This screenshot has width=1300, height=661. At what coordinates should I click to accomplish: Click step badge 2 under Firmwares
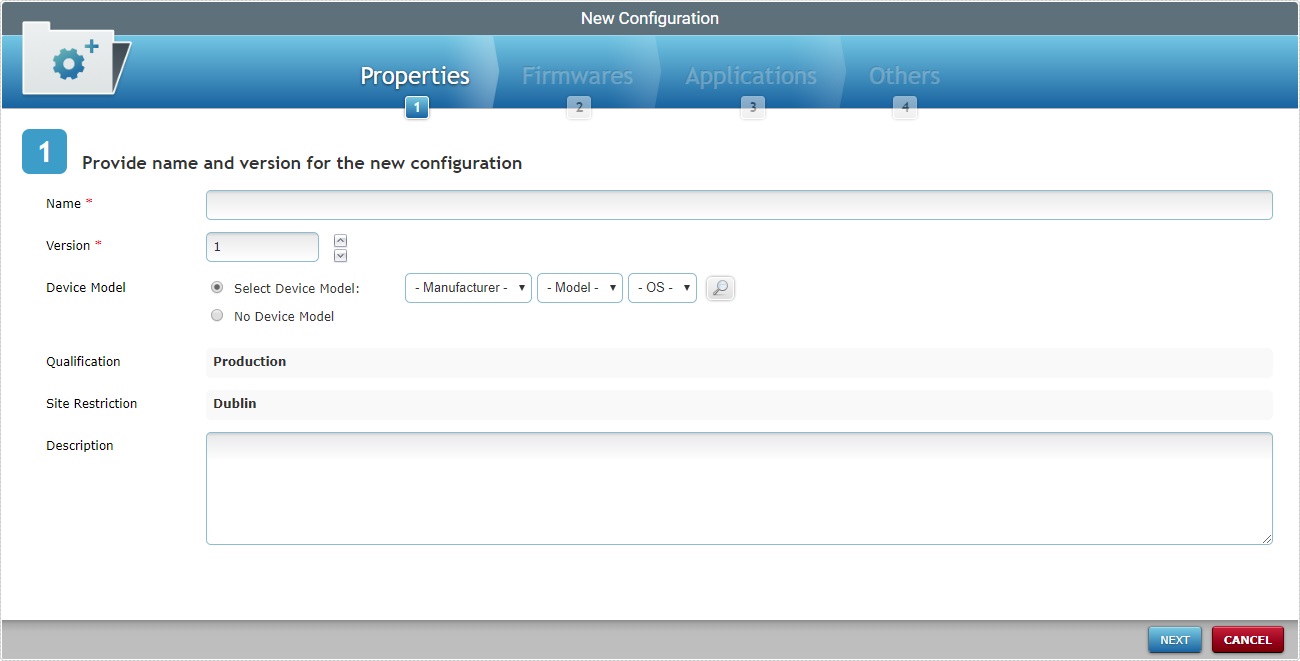578,107
